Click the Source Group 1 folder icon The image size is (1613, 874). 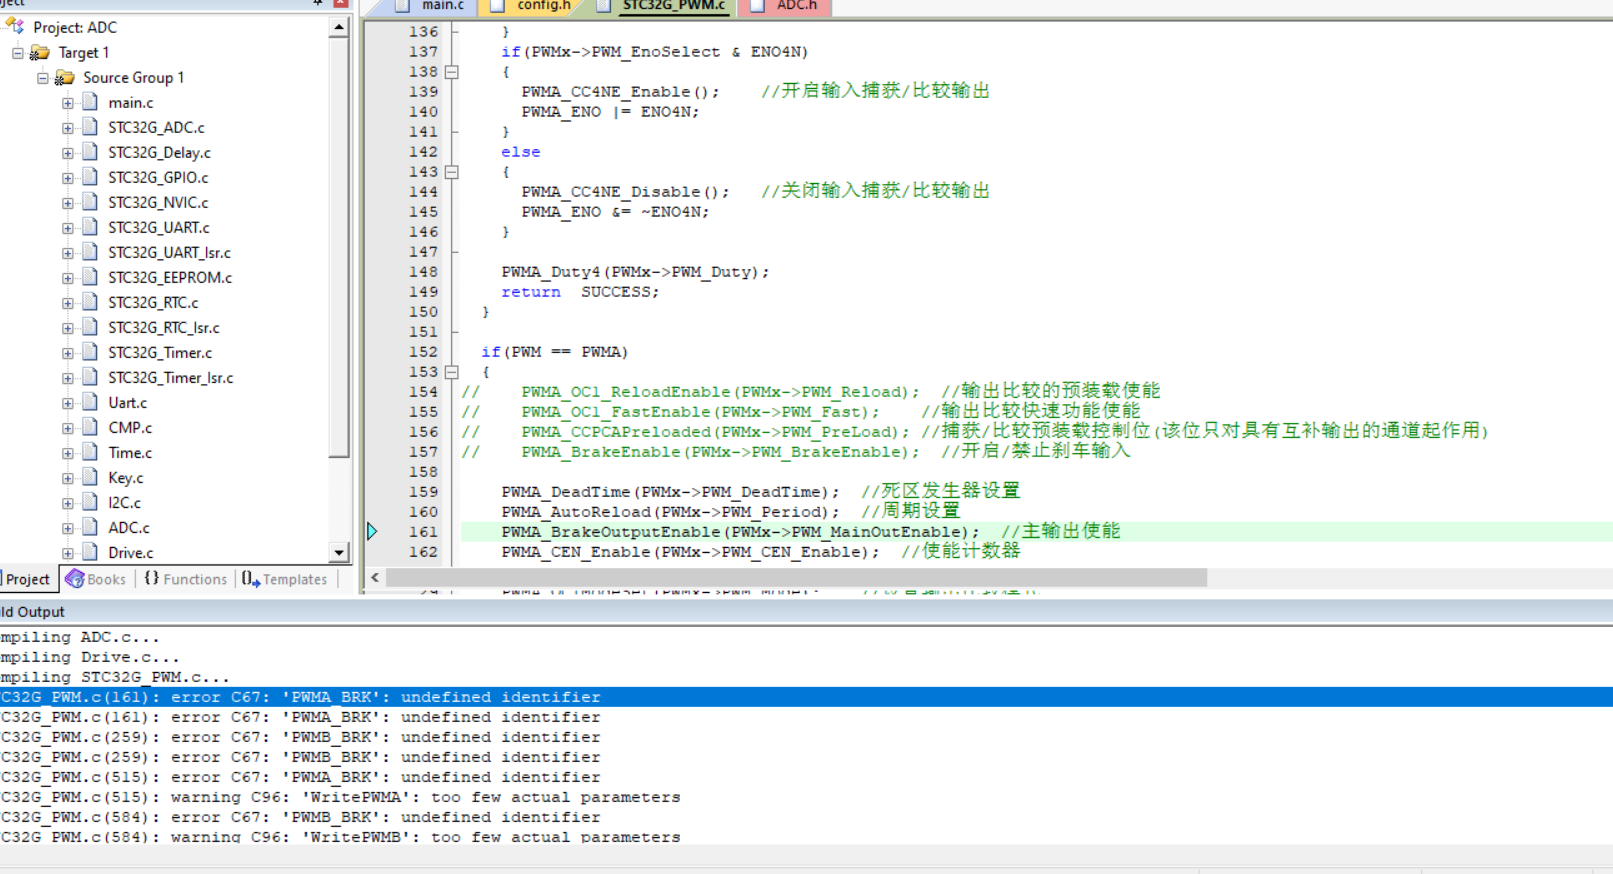click(x=65, y=77)
